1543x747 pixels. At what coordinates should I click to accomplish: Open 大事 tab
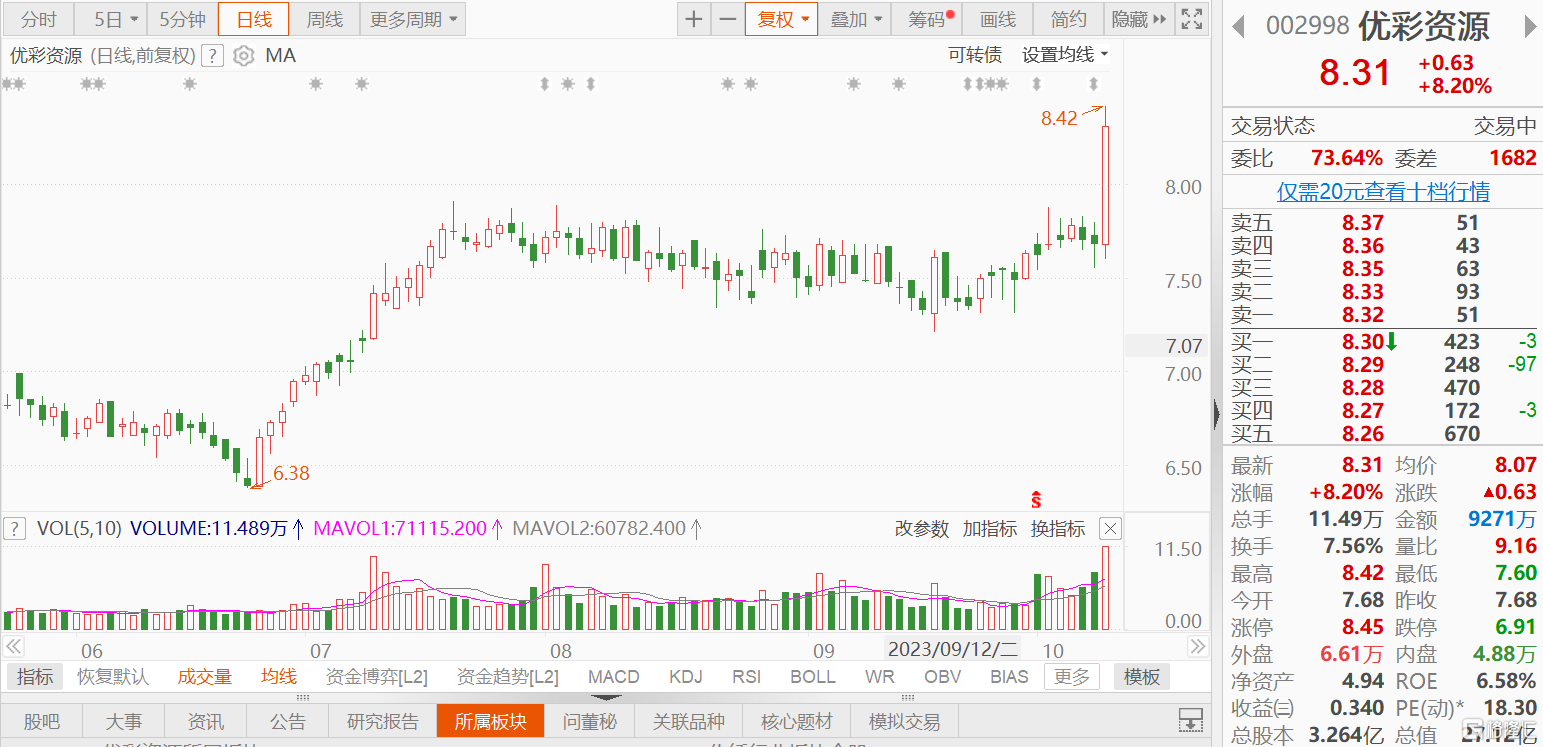(124, 721)
